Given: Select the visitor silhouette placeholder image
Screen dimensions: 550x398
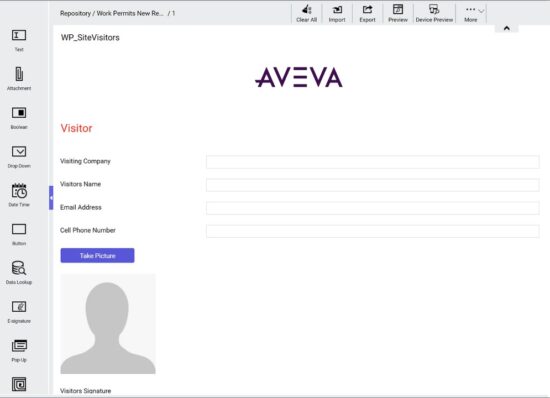Looking at the screenshot, I should click(108, 324).
